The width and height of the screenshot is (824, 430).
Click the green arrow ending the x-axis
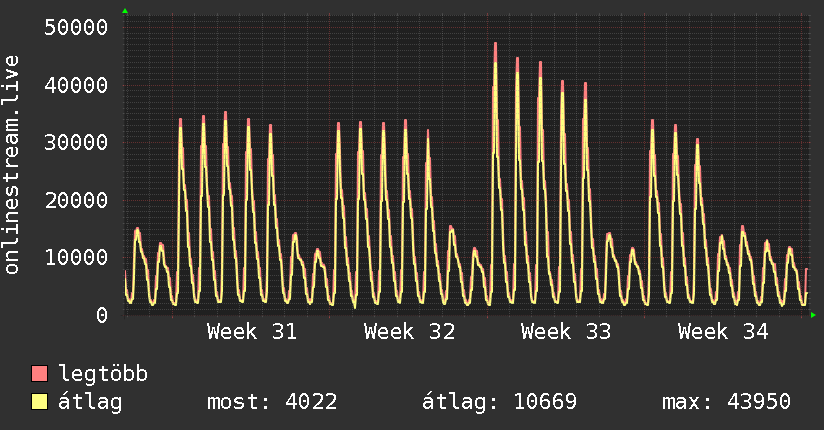click(x=813, y=315)
